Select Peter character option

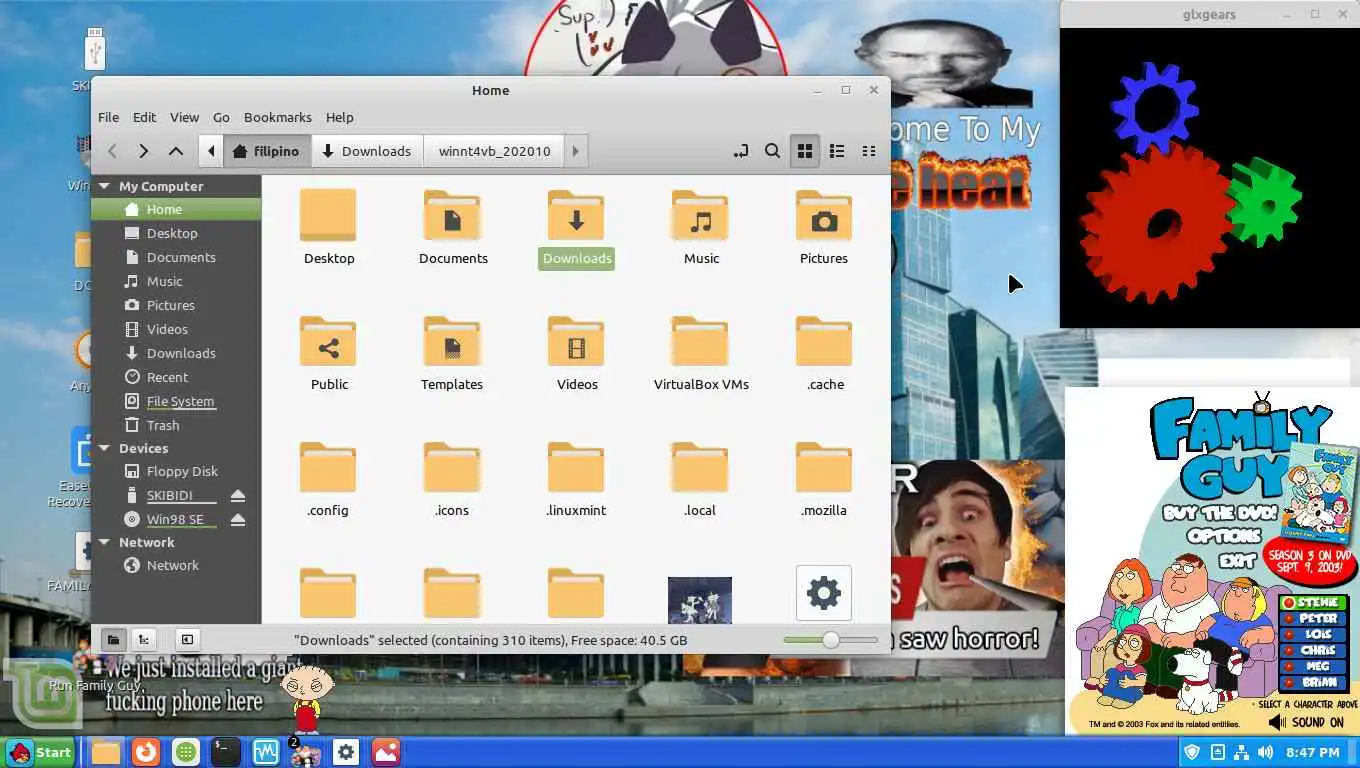point(1315,619)
